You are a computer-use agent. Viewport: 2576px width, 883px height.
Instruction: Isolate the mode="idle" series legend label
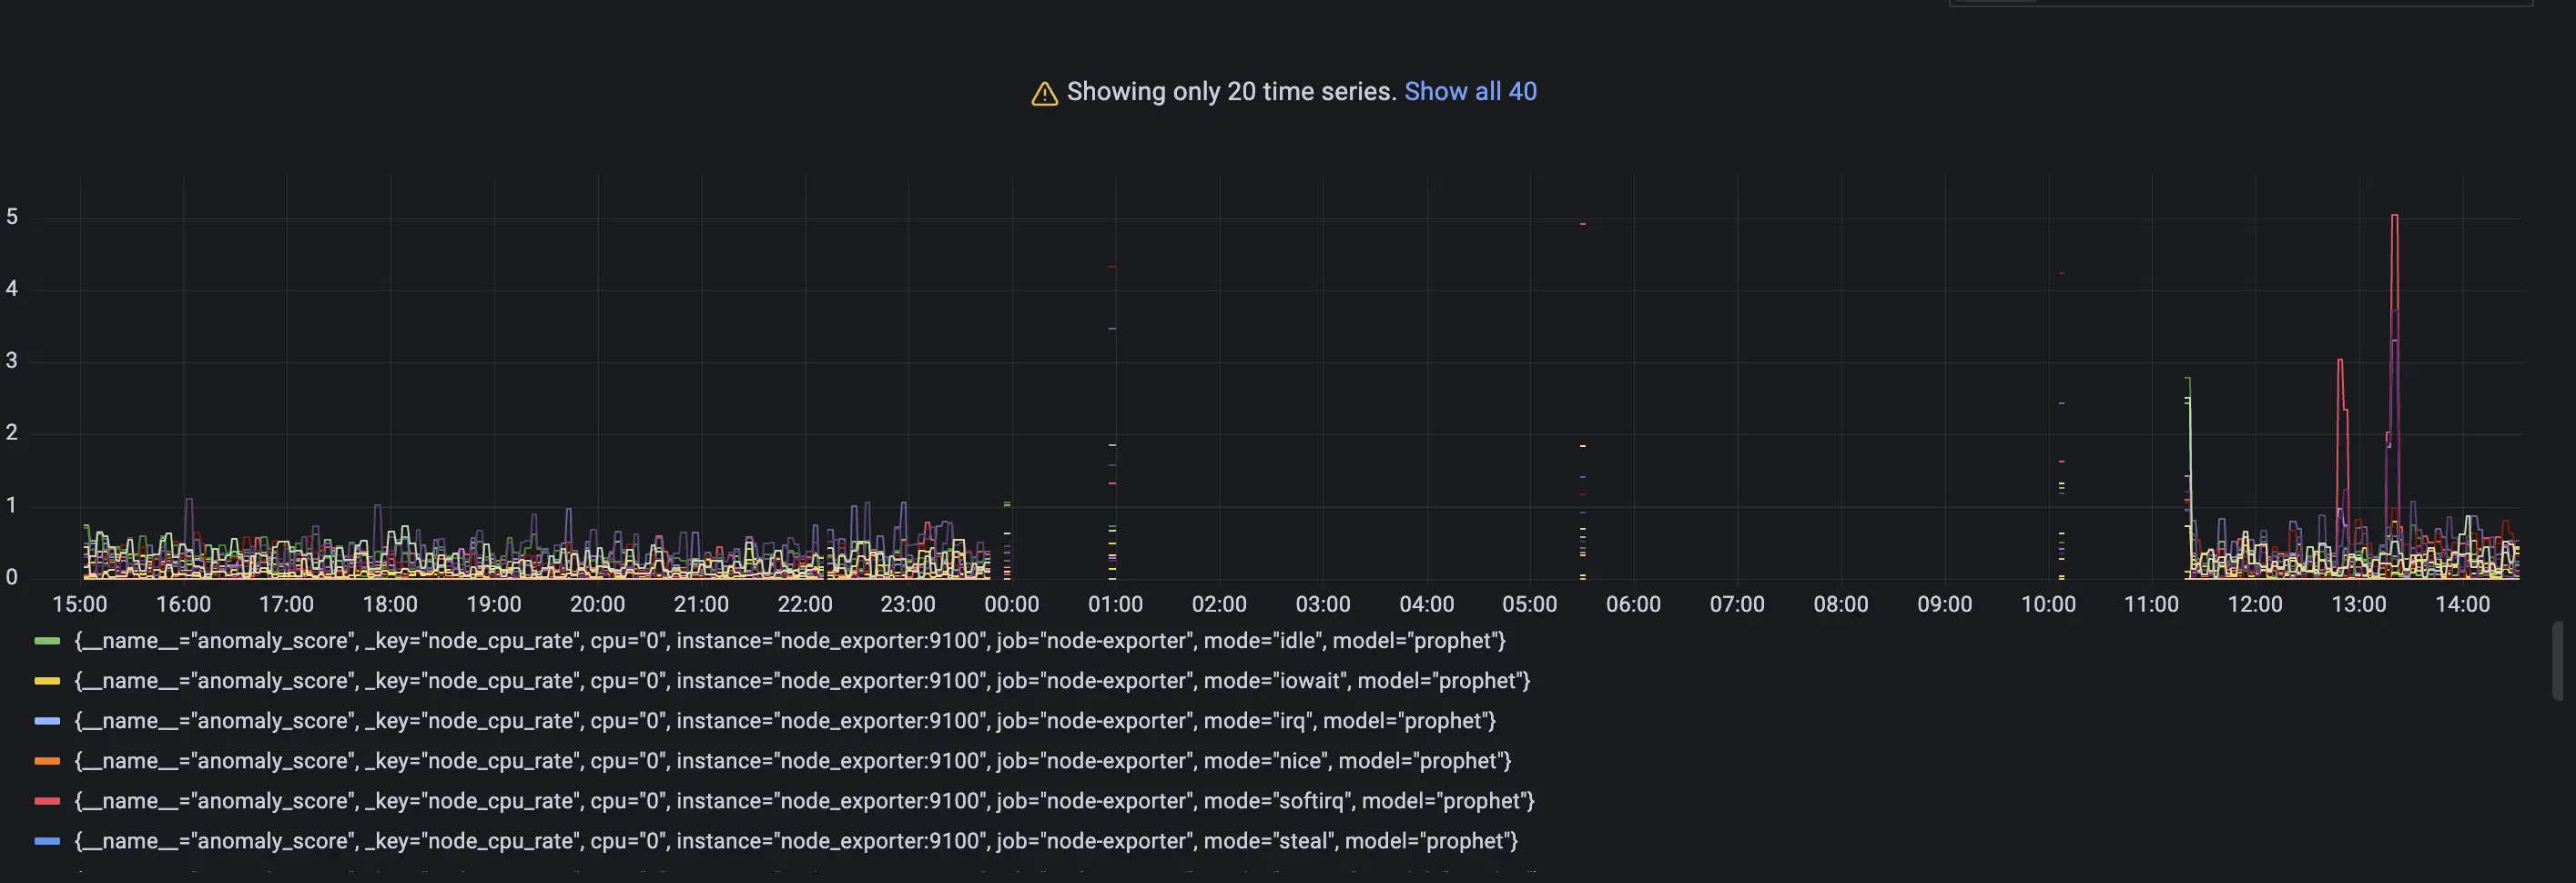click(x=790, y=641)
